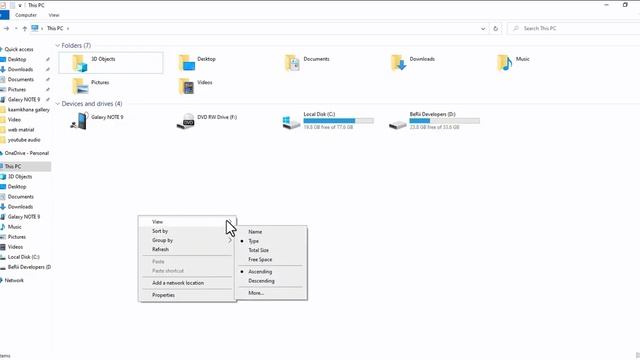640x360 pixels.
Task: Click the This PC breadcrumb text
Action: [55, 29]
